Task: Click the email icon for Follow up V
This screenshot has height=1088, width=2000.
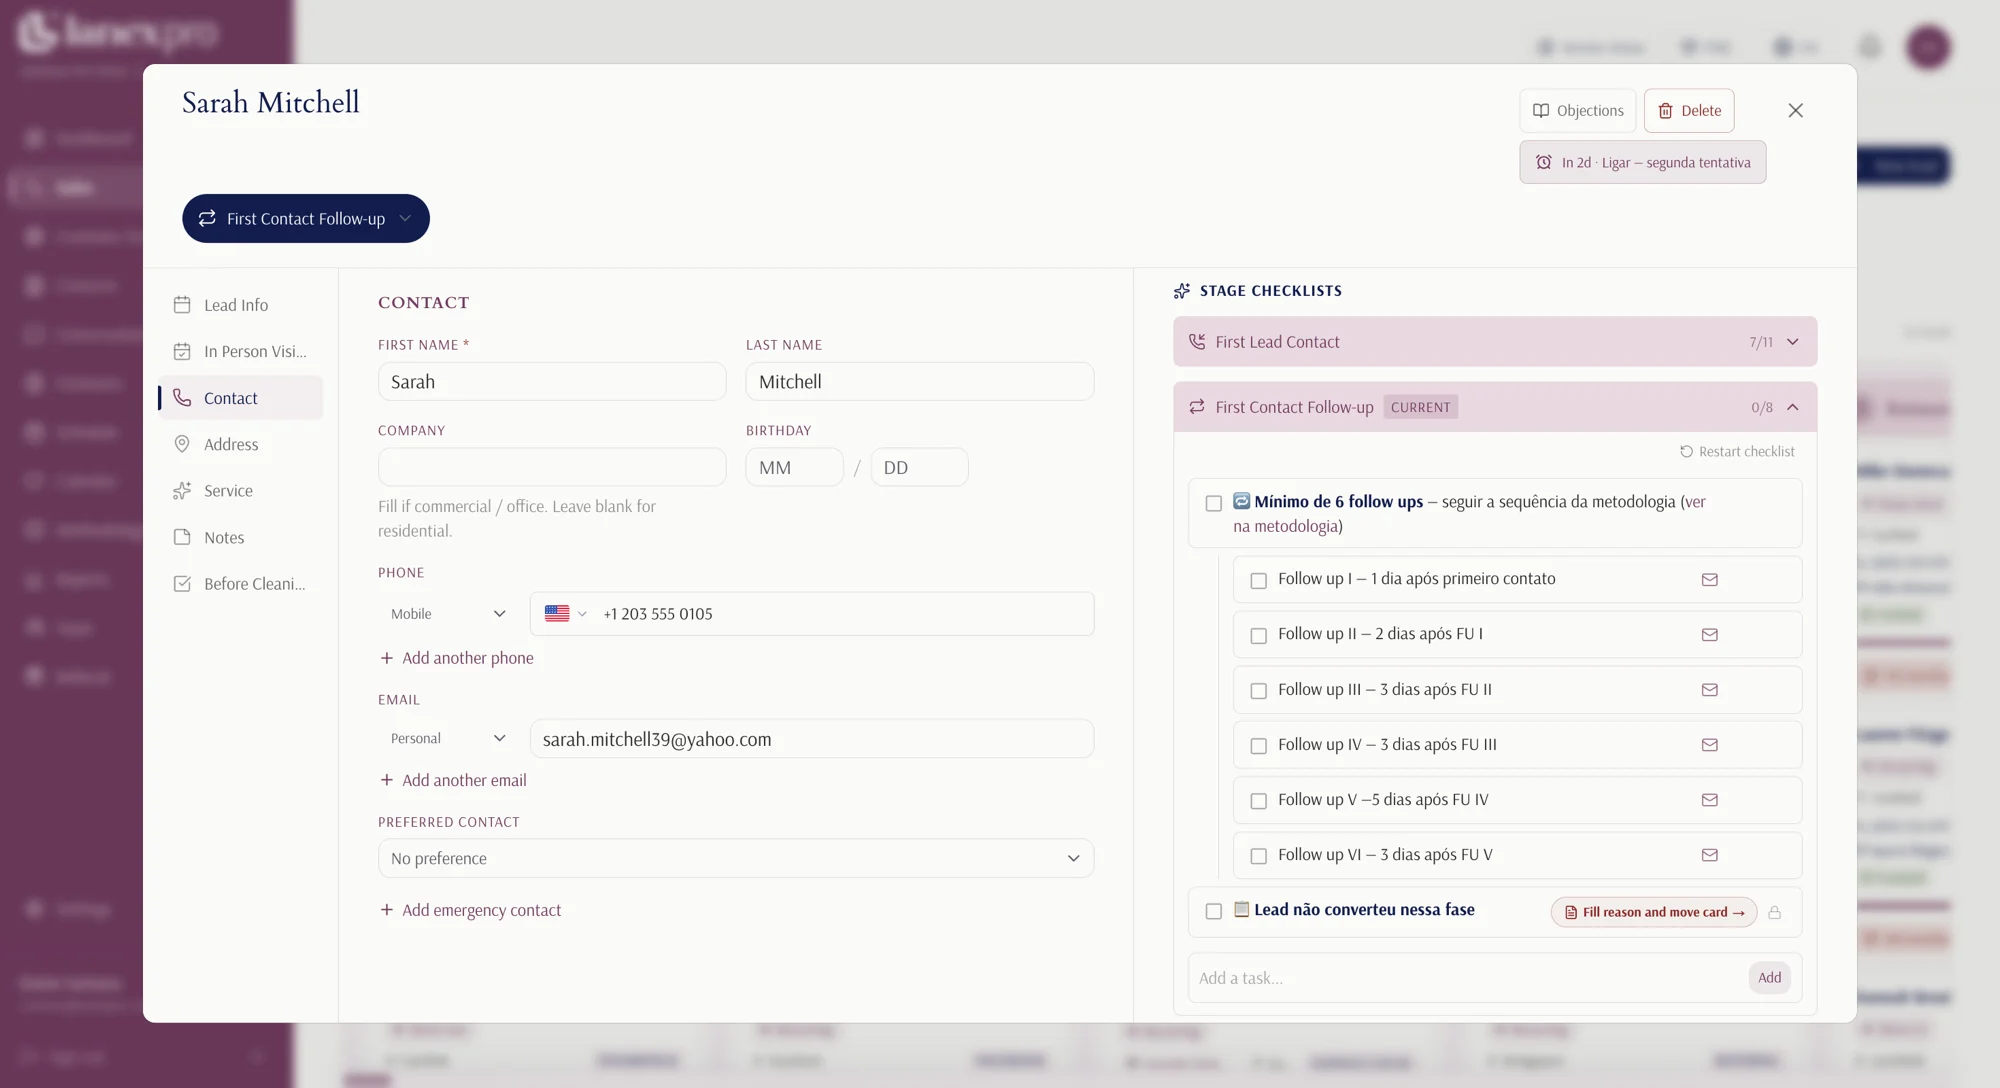Action: (1709, 800)
